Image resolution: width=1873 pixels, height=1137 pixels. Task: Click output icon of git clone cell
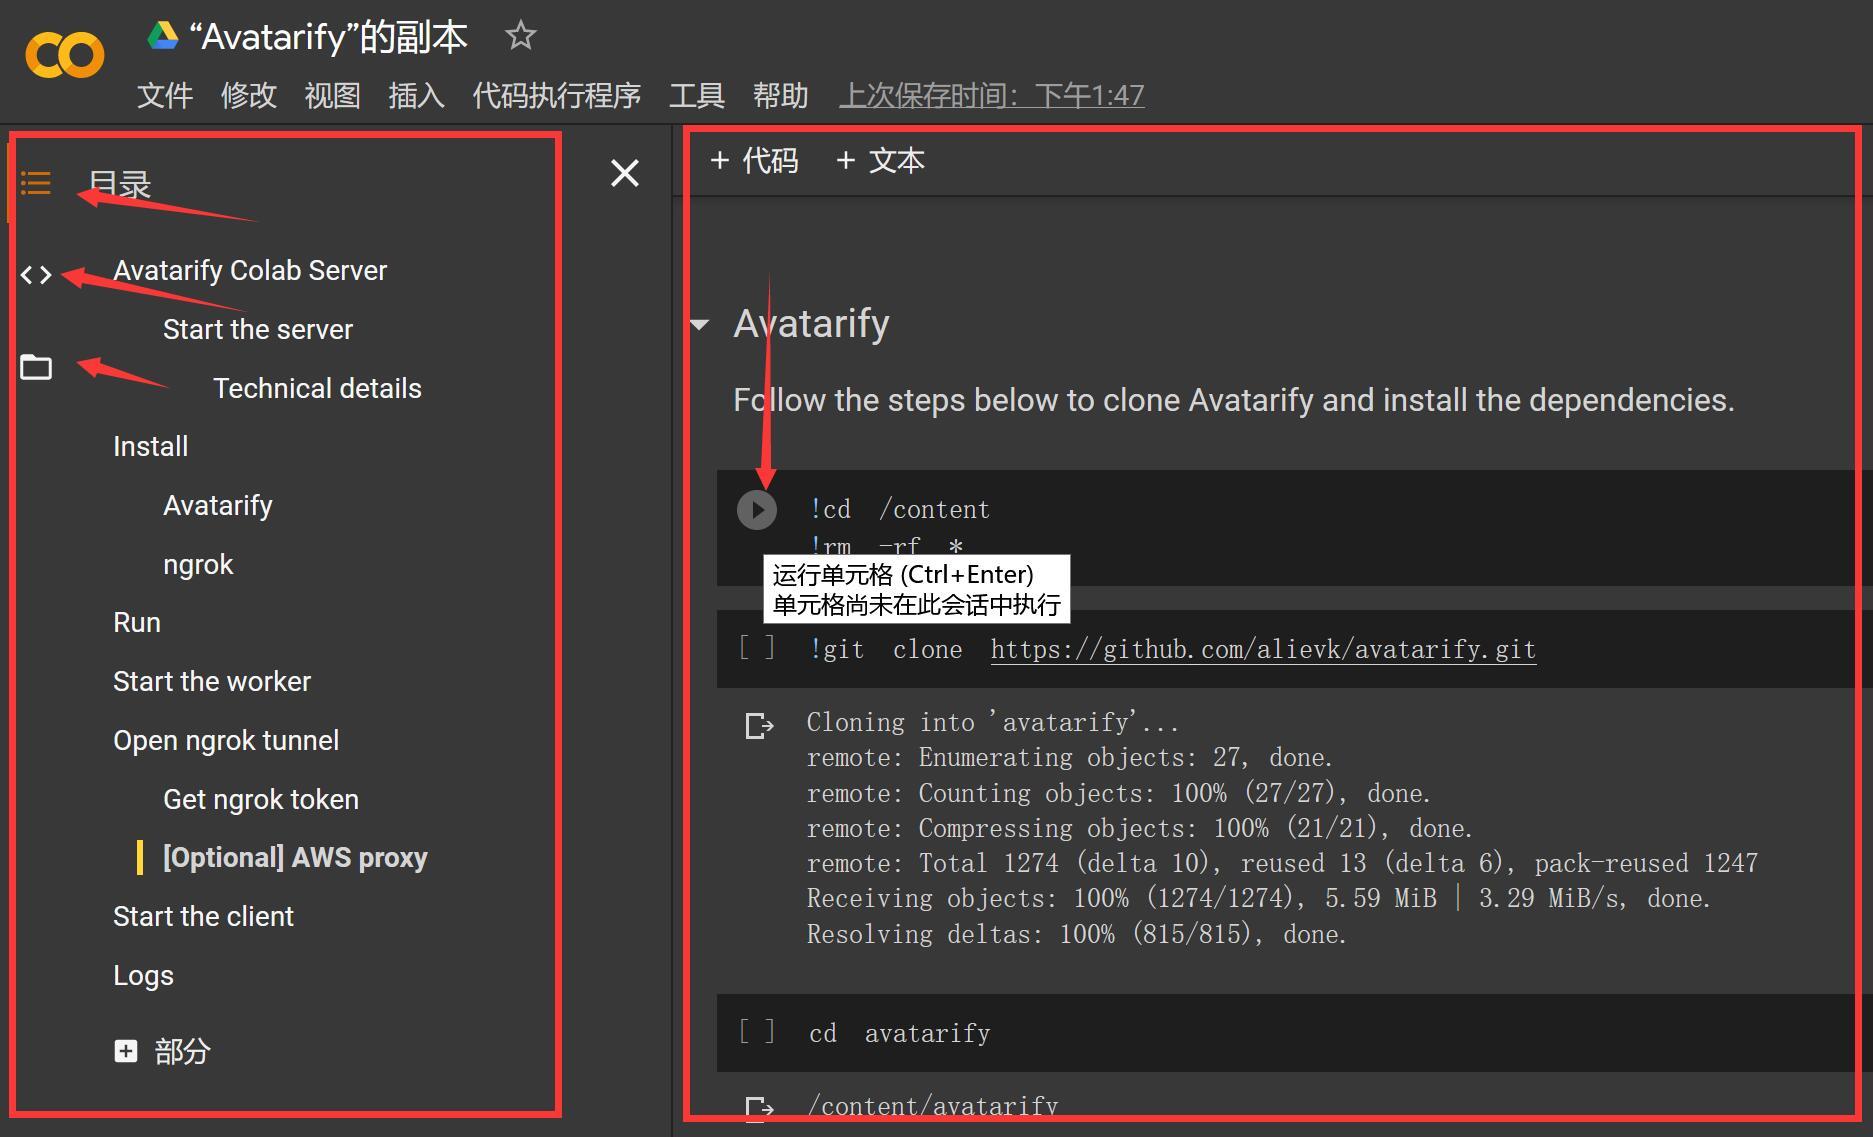click(x=760, y=725)
